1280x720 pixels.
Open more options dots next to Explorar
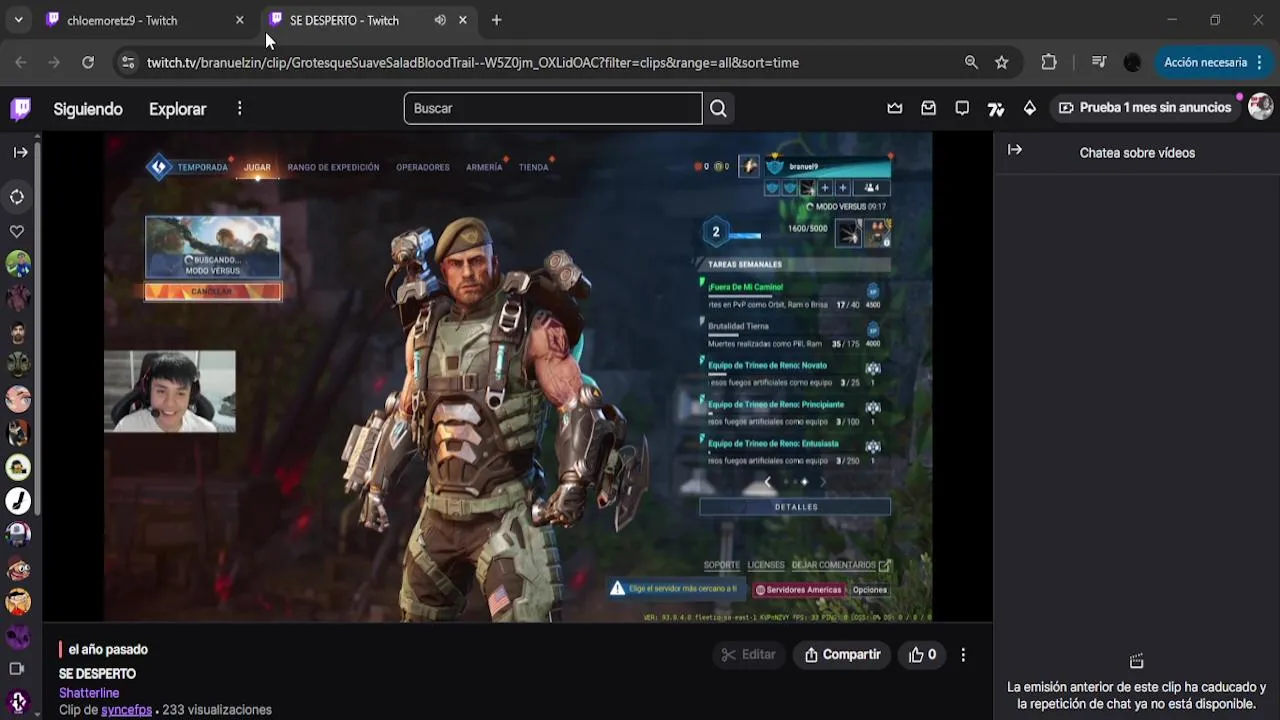[239, 108]
